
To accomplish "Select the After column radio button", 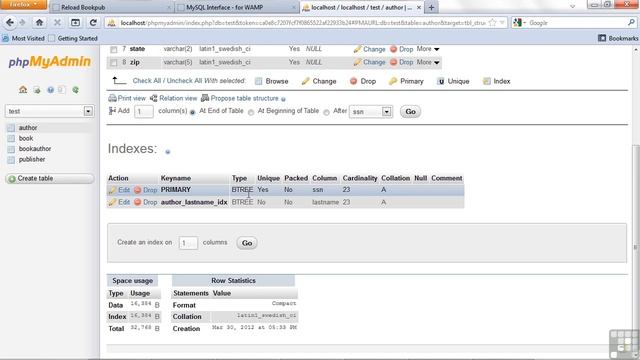I will [x=326, y=112].
